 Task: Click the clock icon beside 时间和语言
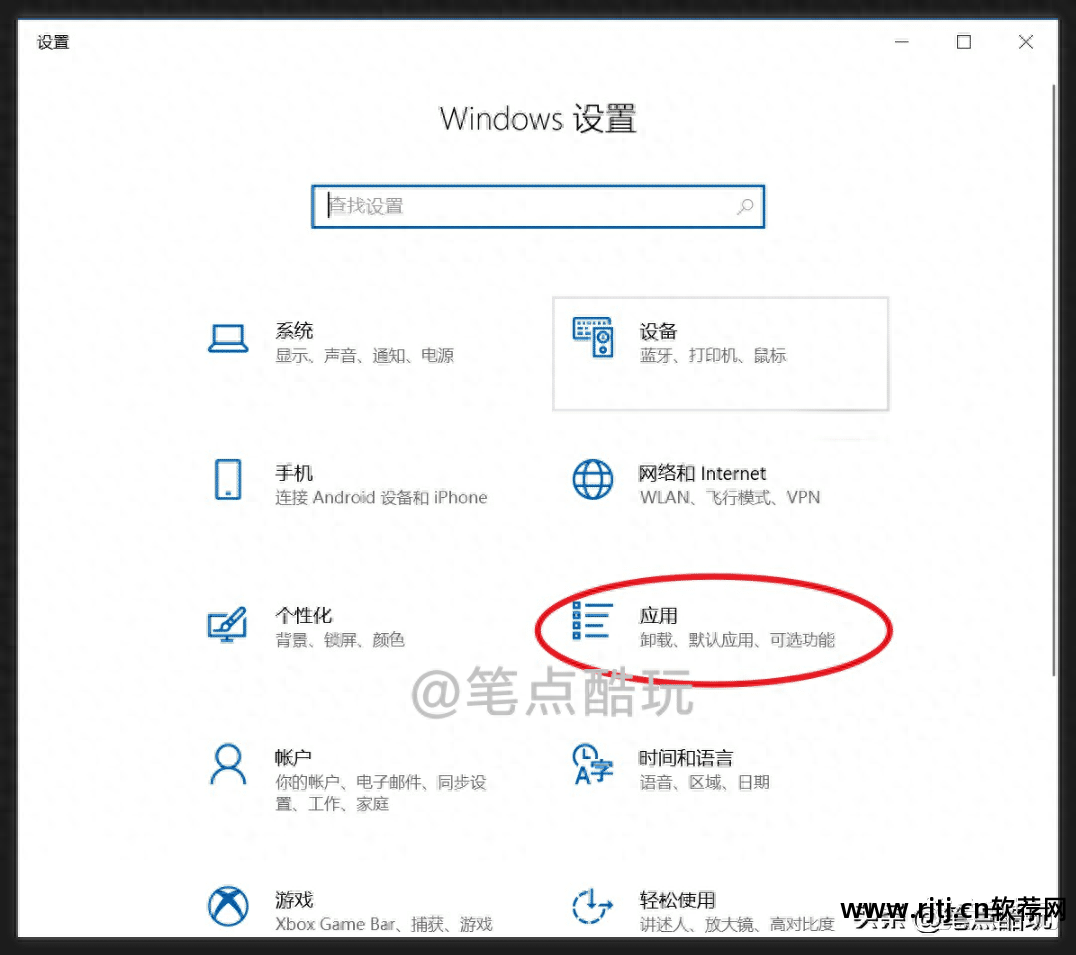click(592, 765)
